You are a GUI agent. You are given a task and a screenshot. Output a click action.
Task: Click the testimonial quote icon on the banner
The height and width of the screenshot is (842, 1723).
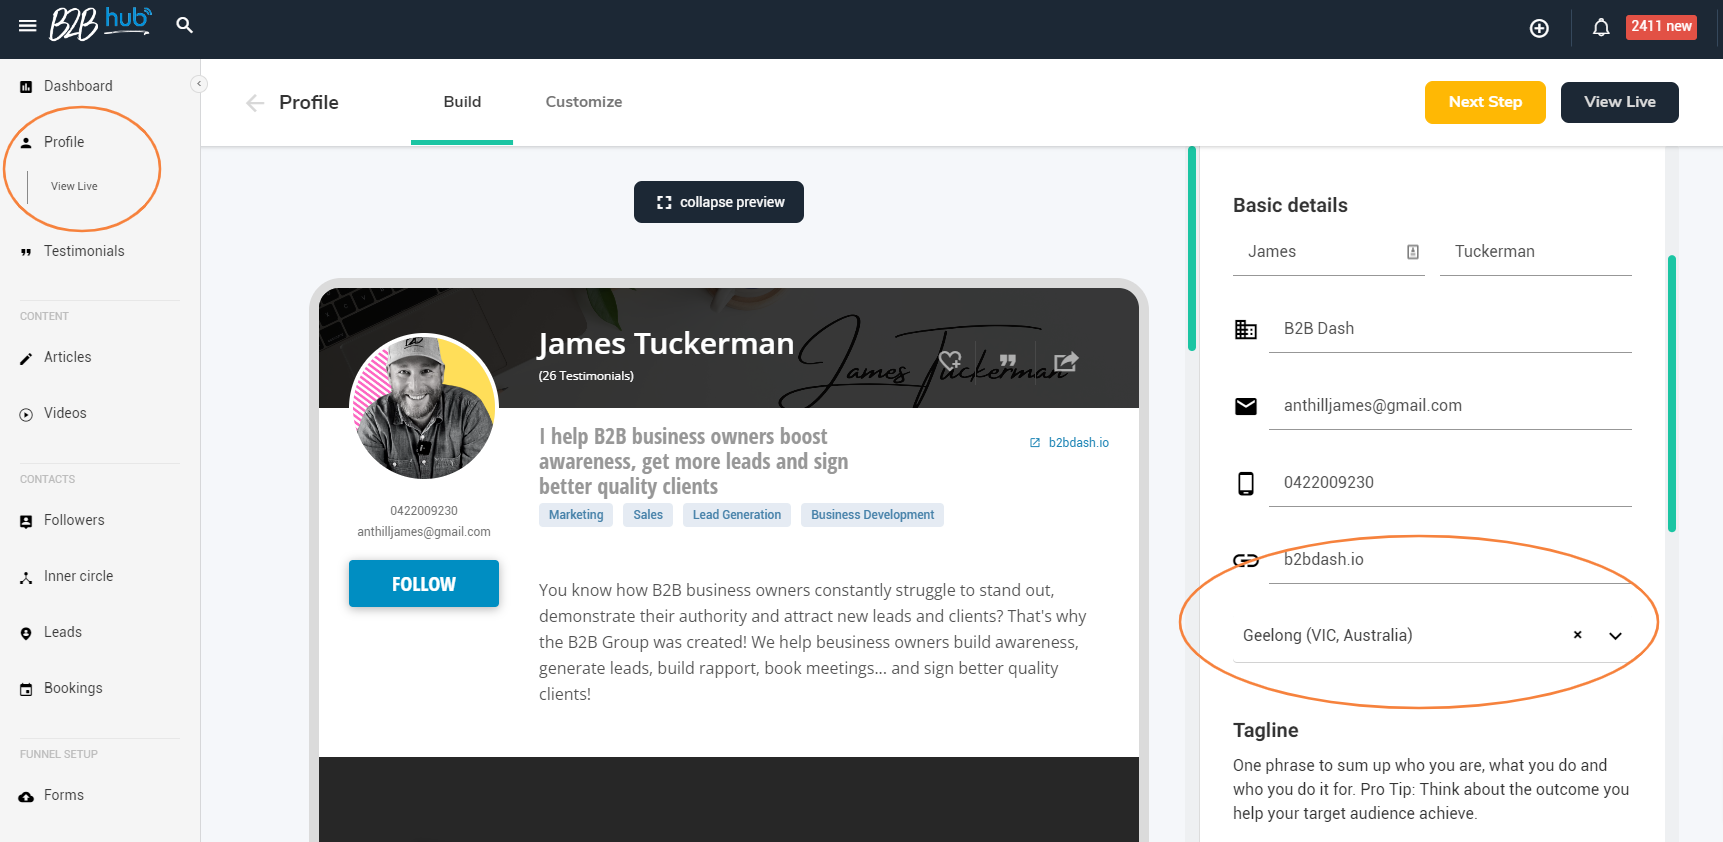click(1007, 361)
